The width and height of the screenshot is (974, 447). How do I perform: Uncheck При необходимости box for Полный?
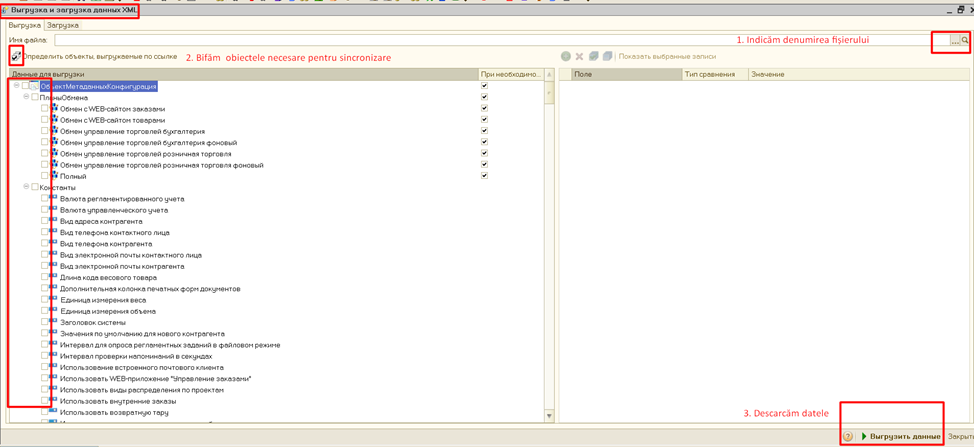point(485,176)
